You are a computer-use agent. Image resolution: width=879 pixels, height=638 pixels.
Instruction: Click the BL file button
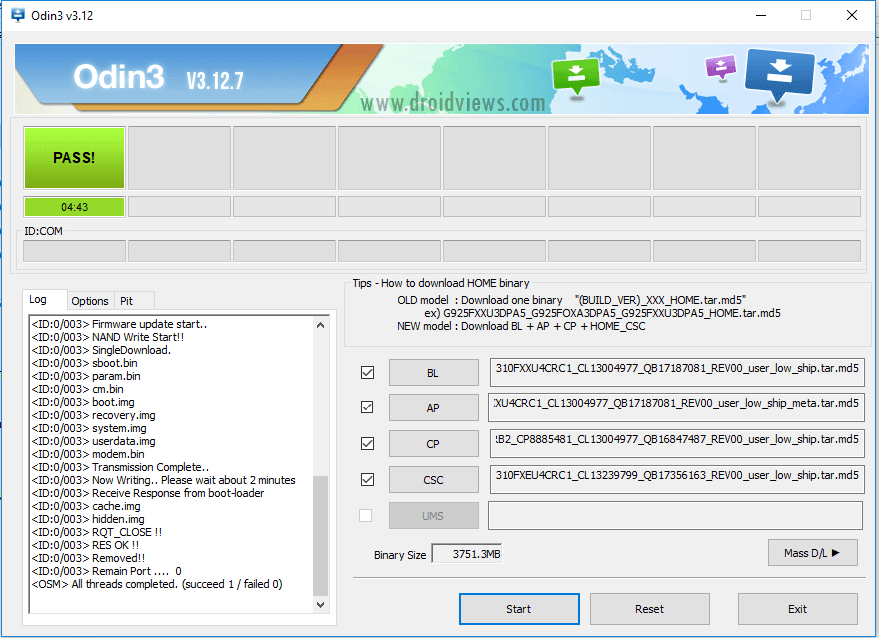click(433, 373)
